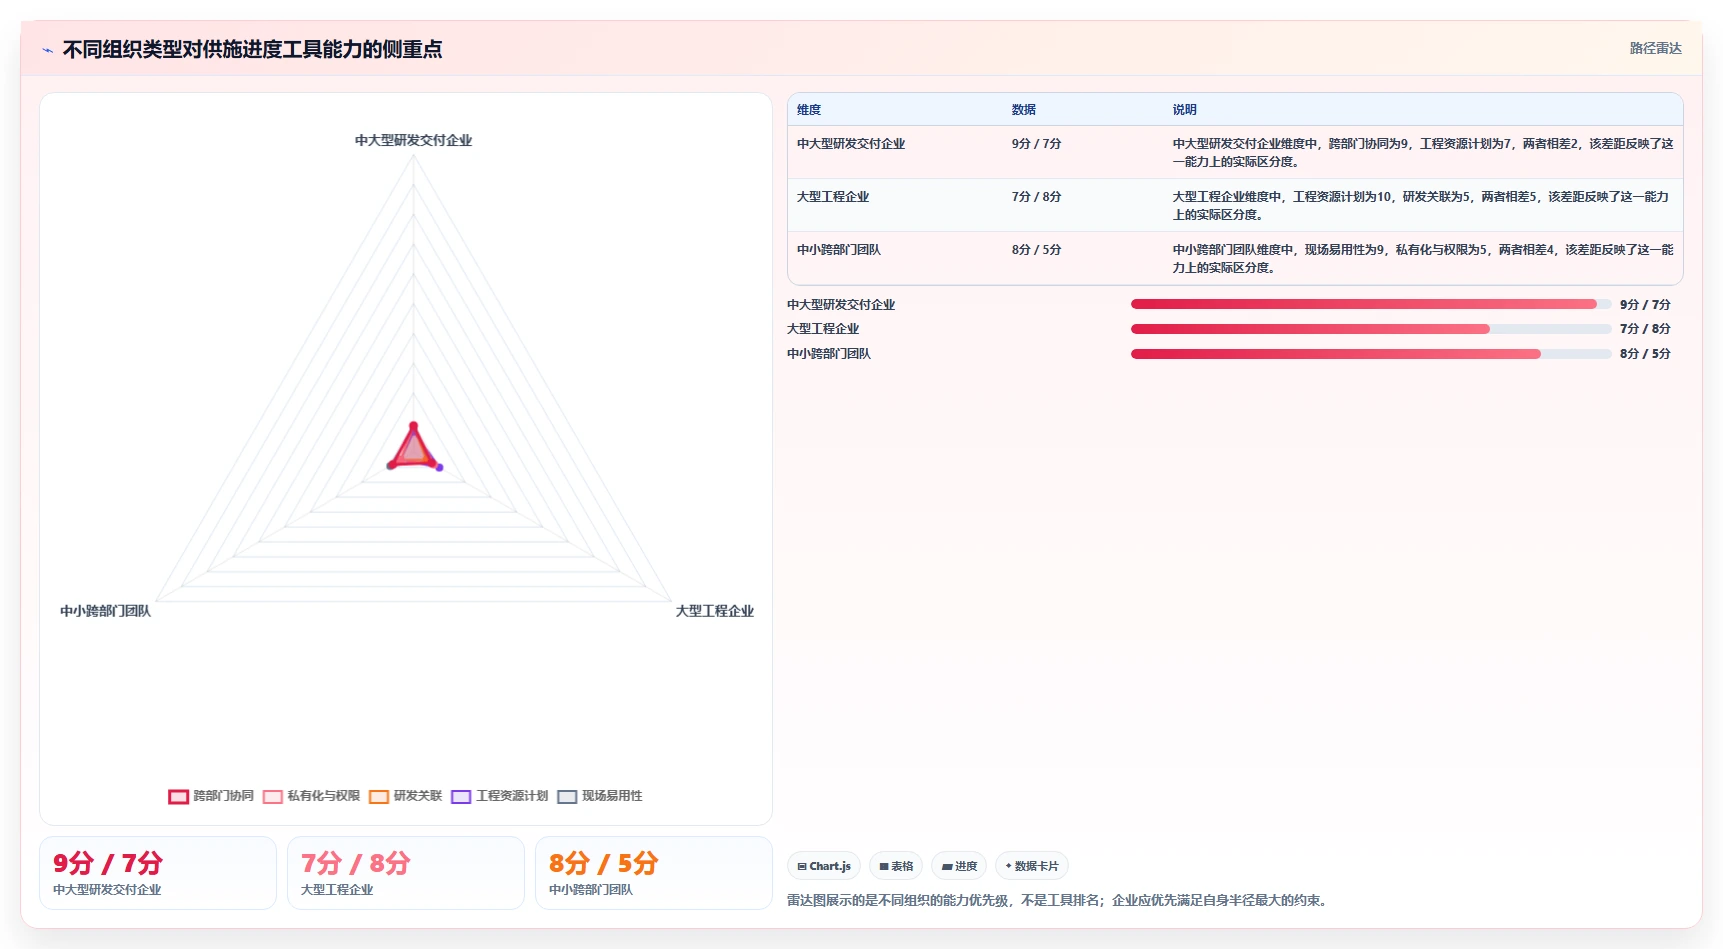This screenshot has width=1723, height=949.
Task: Click the description mentioning 跨部门协同为9
Action: tap(1423, 153)
